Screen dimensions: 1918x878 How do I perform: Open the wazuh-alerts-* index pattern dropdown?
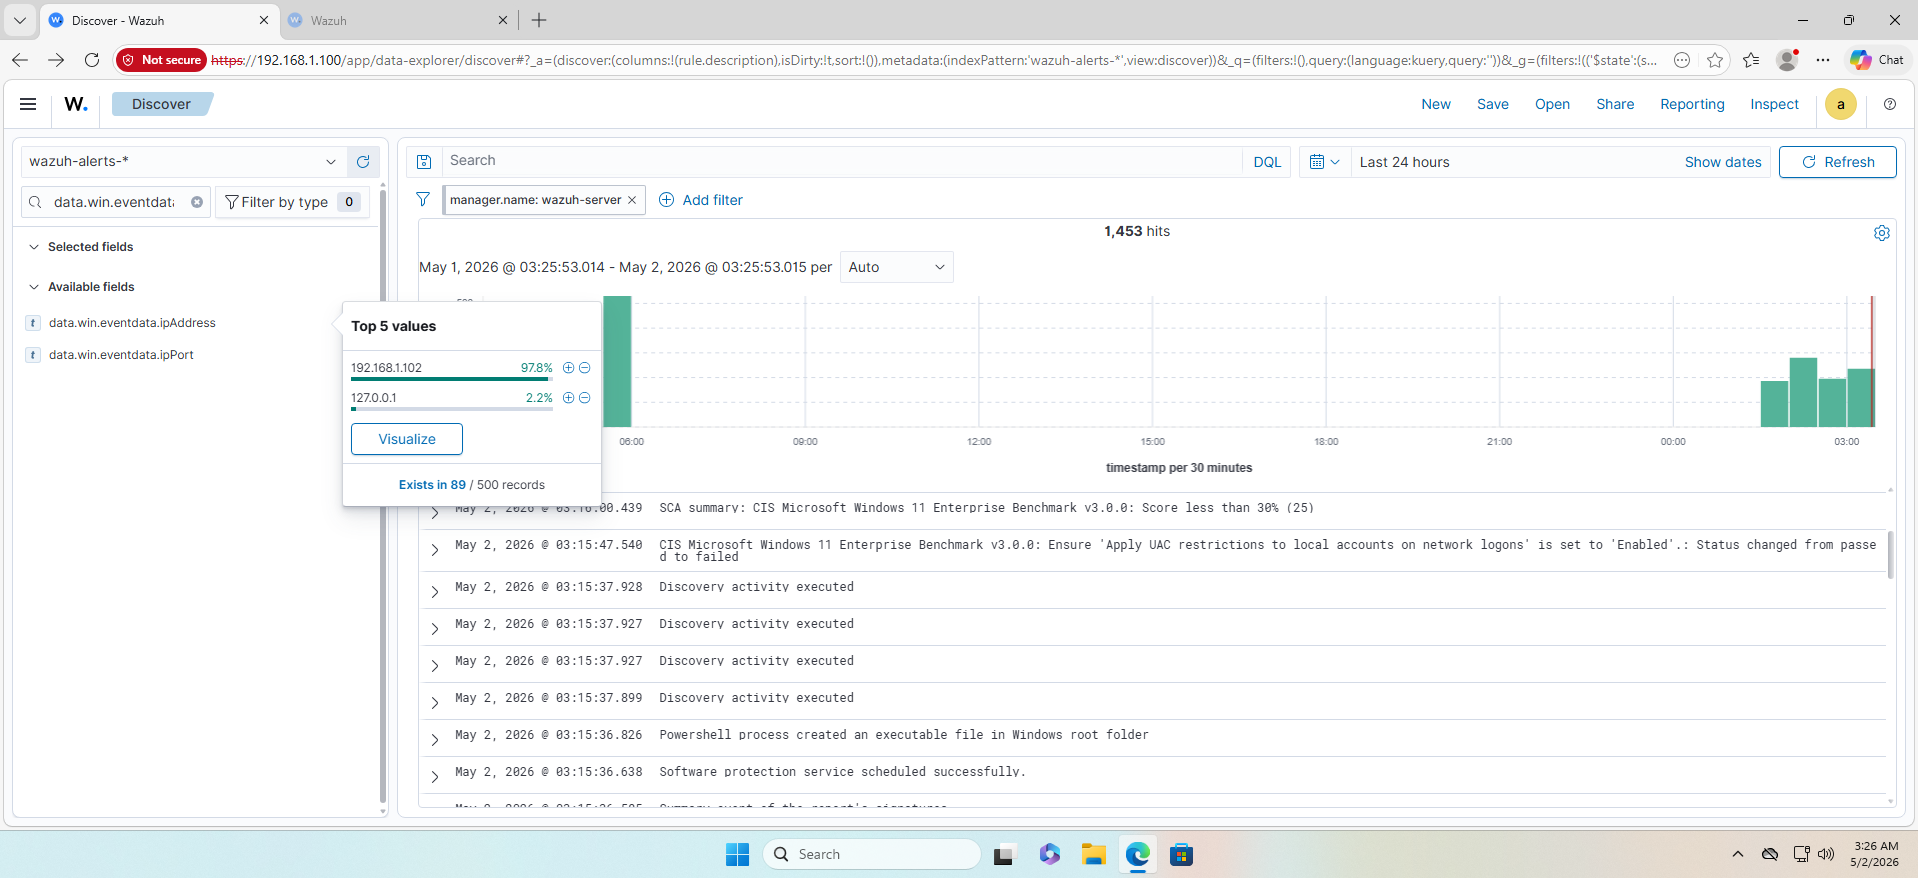coord(184,161)
